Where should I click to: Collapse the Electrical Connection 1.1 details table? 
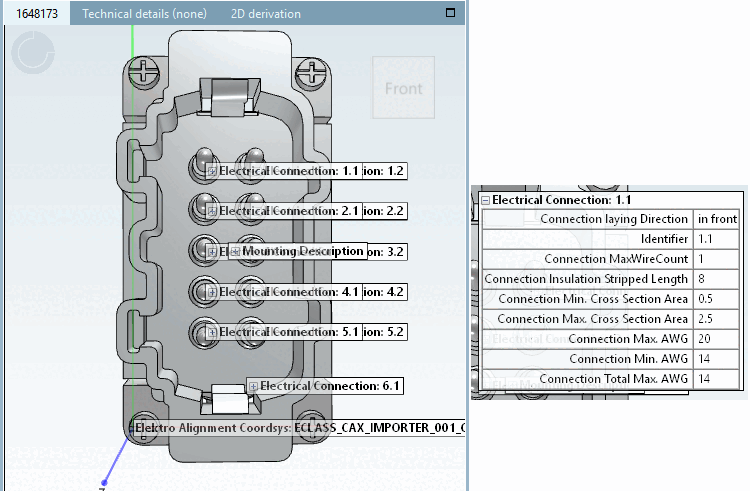coord(485,200)
